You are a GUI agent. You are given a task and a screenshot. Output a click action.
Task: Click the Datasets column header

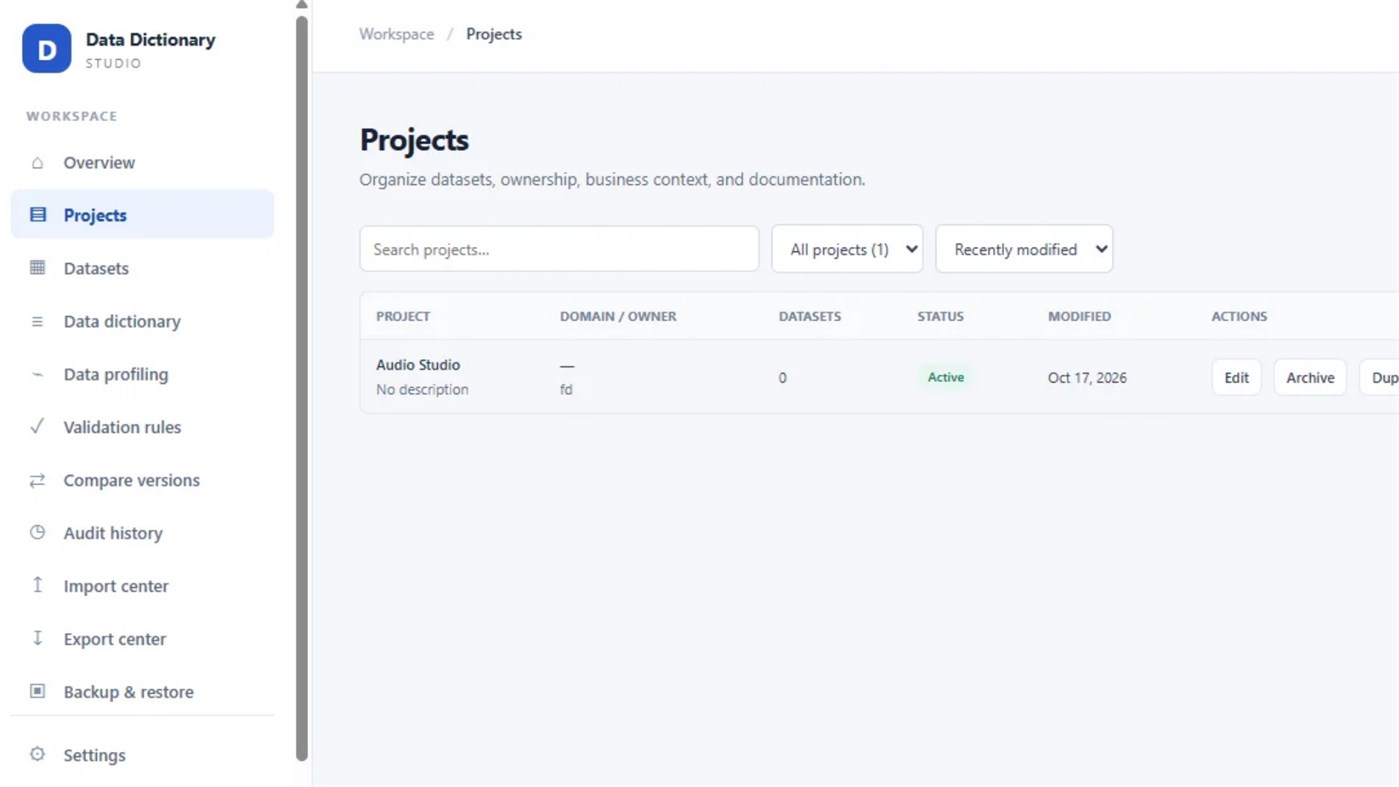coord(810,316)
